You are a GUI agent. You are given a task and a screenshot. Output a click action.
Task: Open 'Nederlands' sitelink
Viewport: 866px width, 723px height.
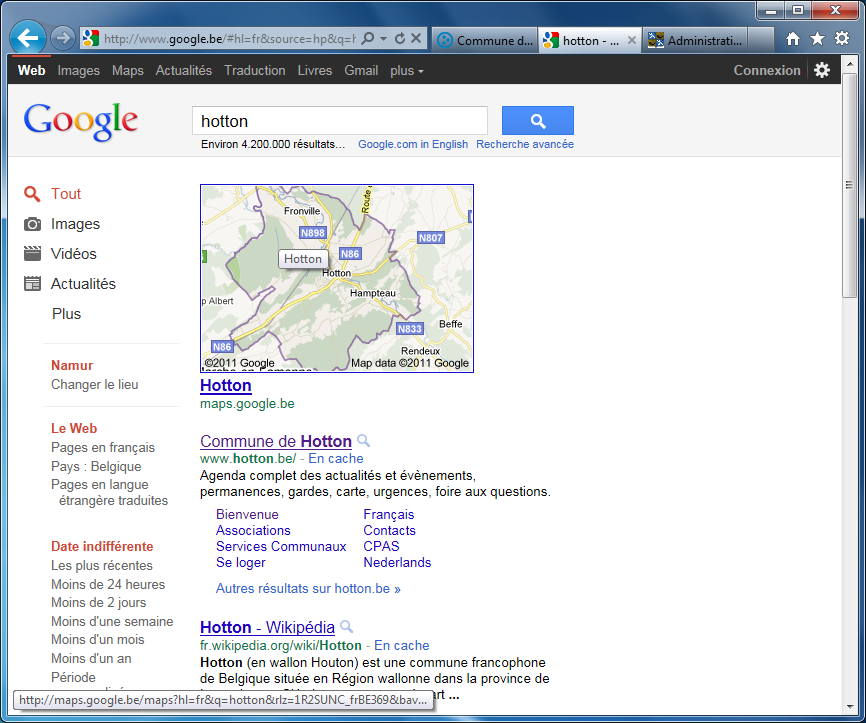click(397, 562)
